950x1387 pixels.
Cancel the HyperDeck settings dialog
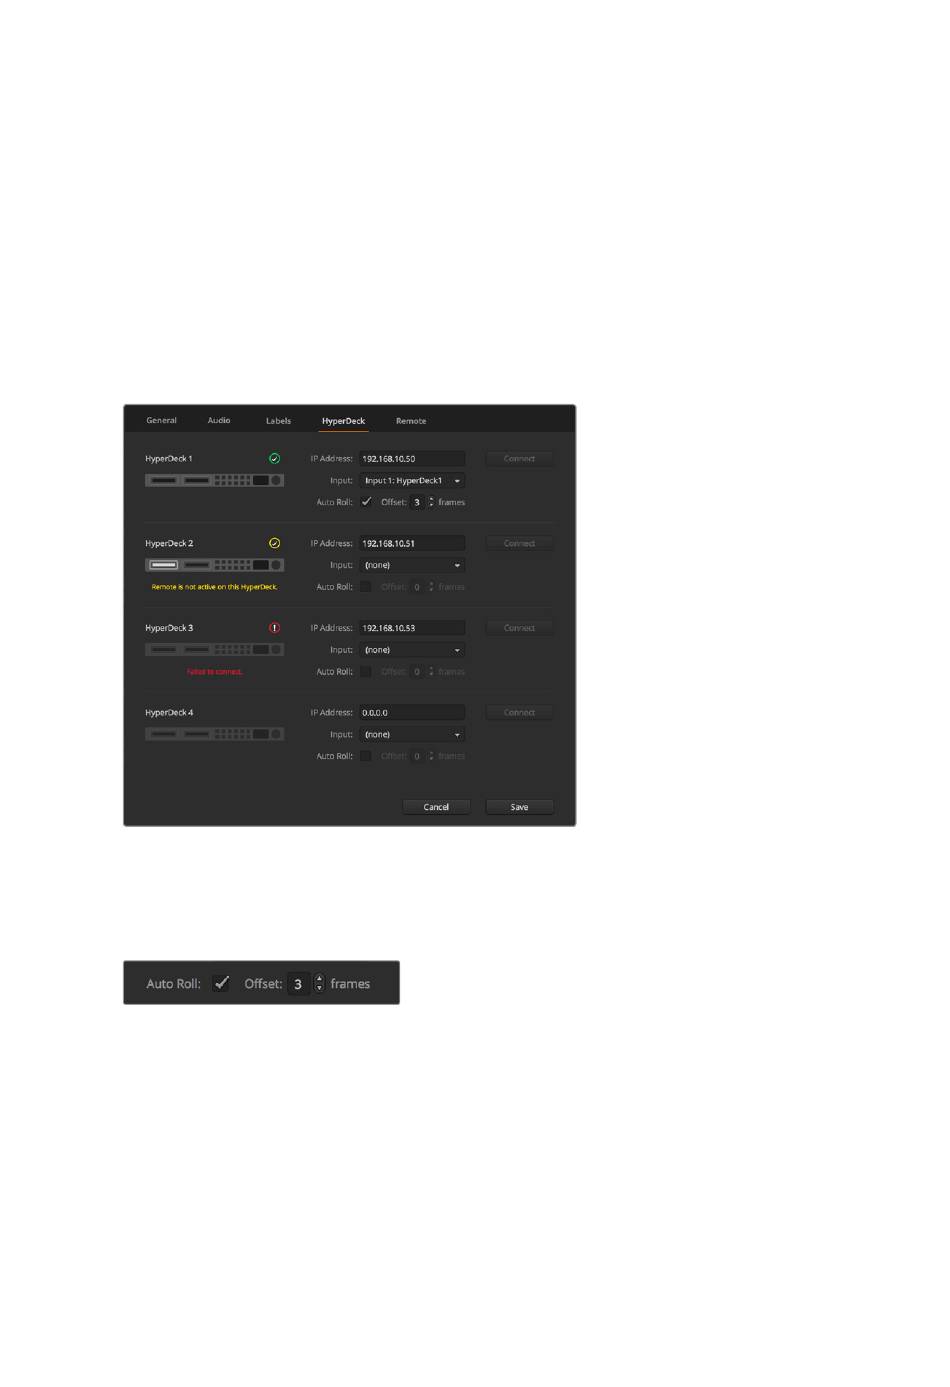click(x=436, y=807)
